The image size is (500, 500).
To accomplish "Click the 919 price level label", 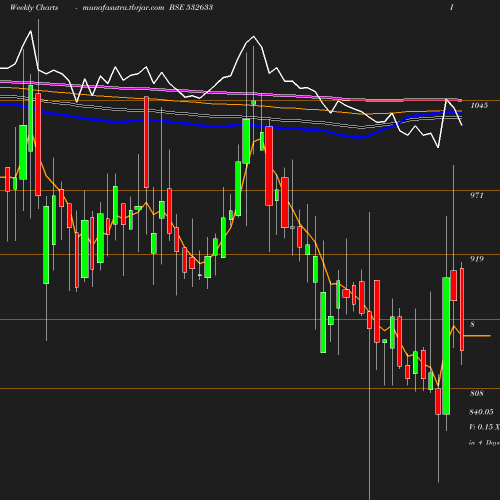I will (477, 259).
